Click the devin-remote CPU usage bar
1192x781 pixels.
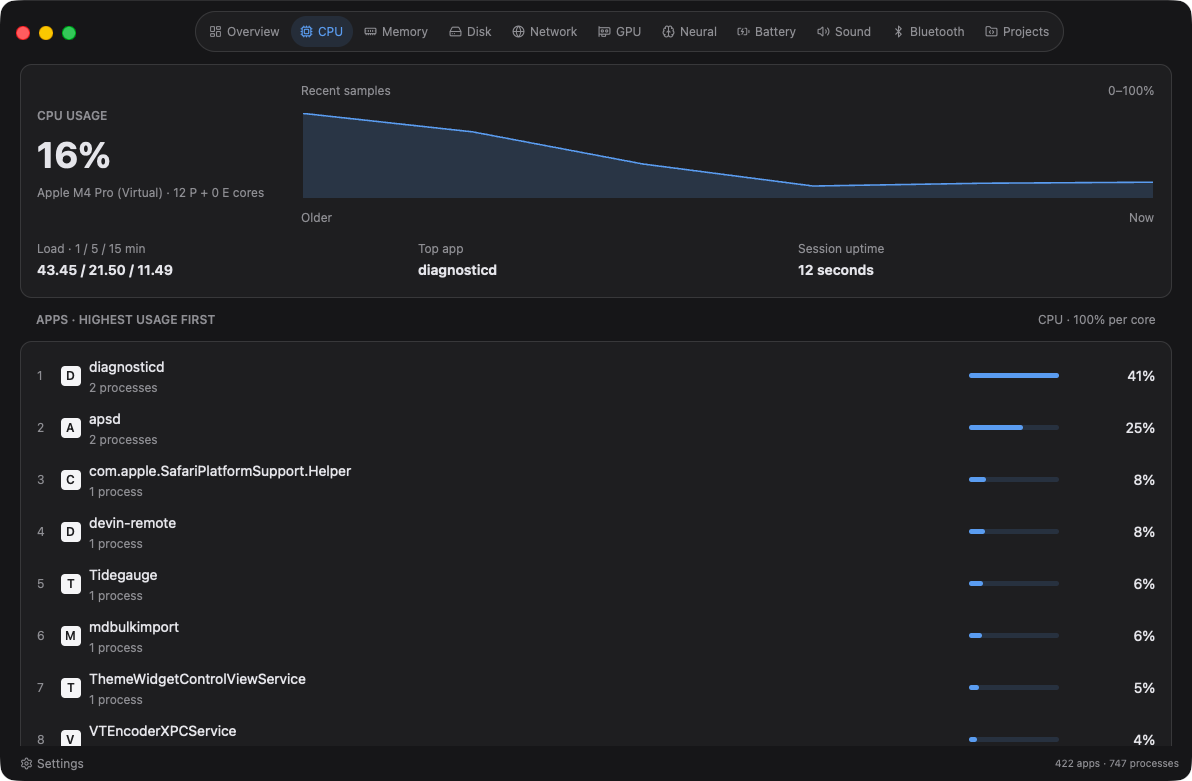(x=1013, y=532)
